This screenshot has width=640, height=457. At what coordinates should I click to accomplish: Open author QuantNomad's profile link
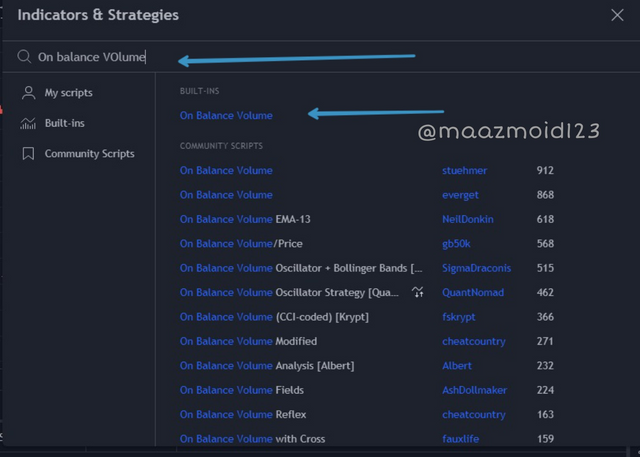pos(473,293)
